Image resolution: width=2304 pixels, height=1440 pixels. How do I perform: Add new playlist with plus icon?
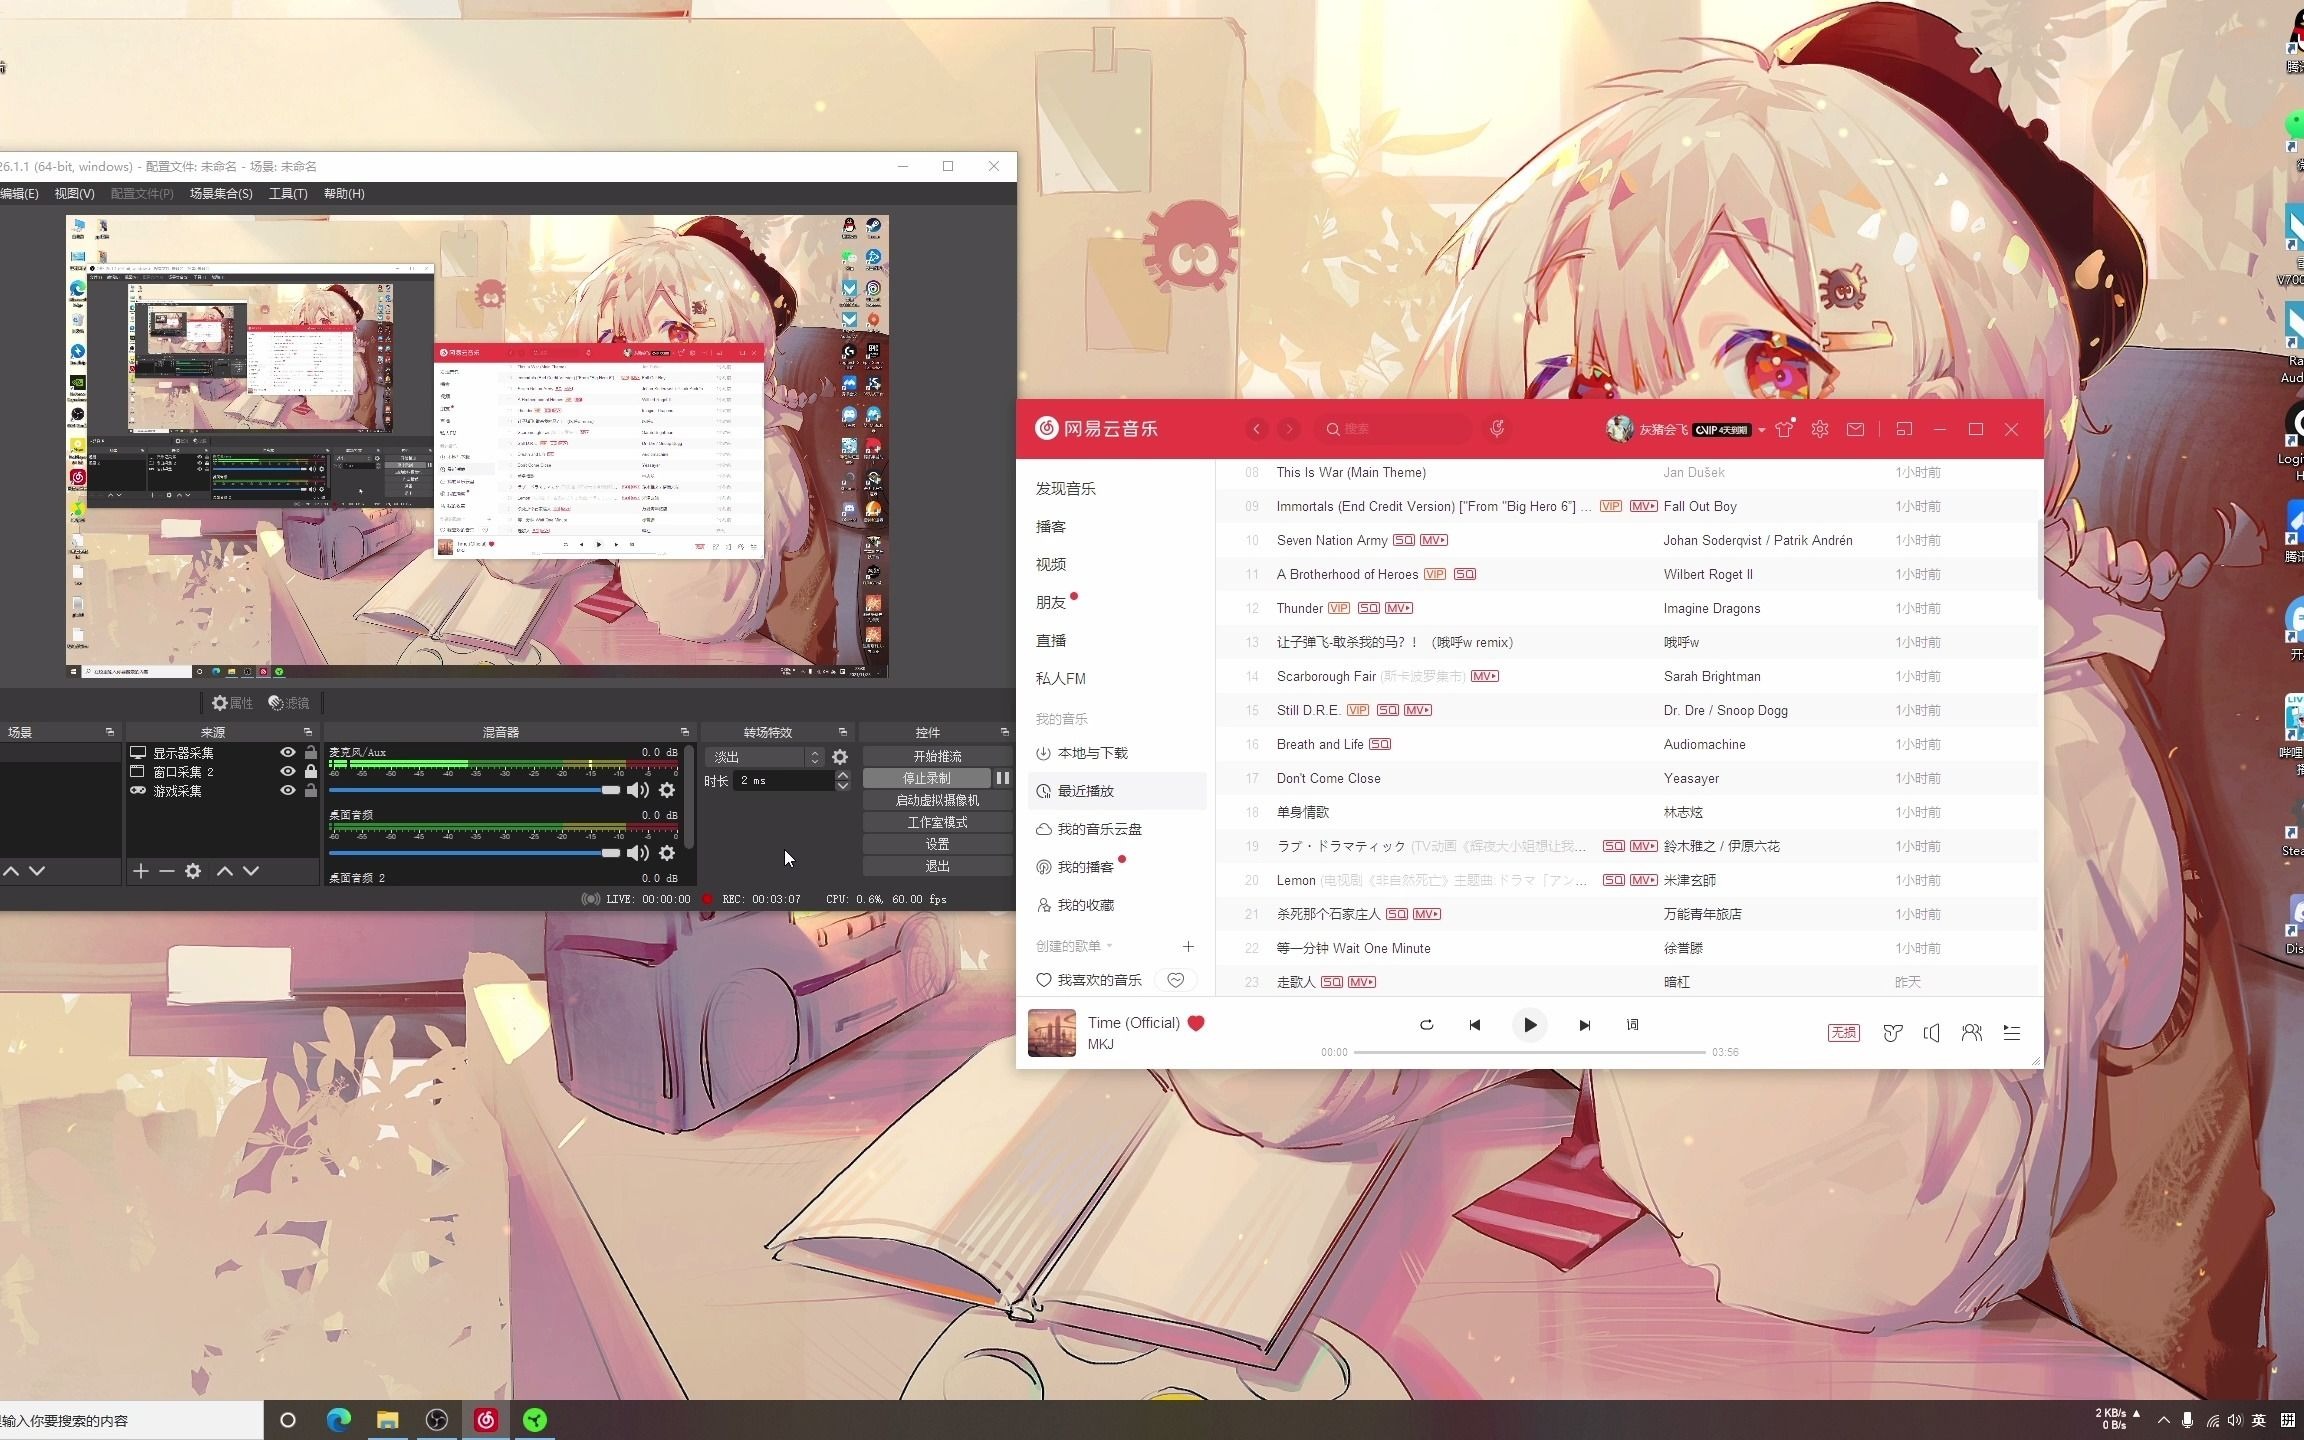pyautogui.click(x=1188, y=946)
